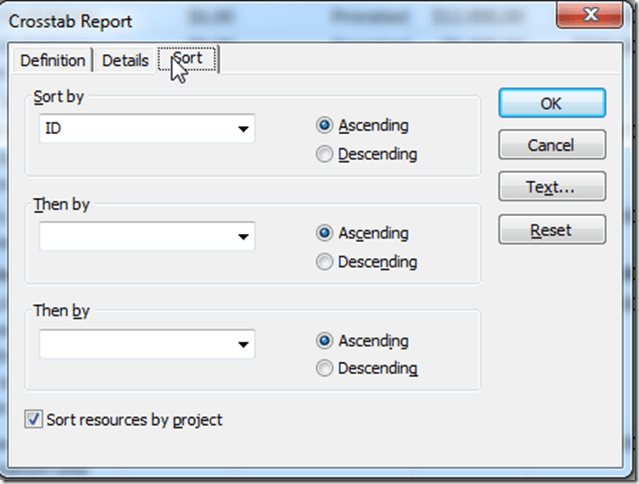Click the Sort by field showing ID
The width and height of the screenshot is (639, 484).
click(135, 129)
